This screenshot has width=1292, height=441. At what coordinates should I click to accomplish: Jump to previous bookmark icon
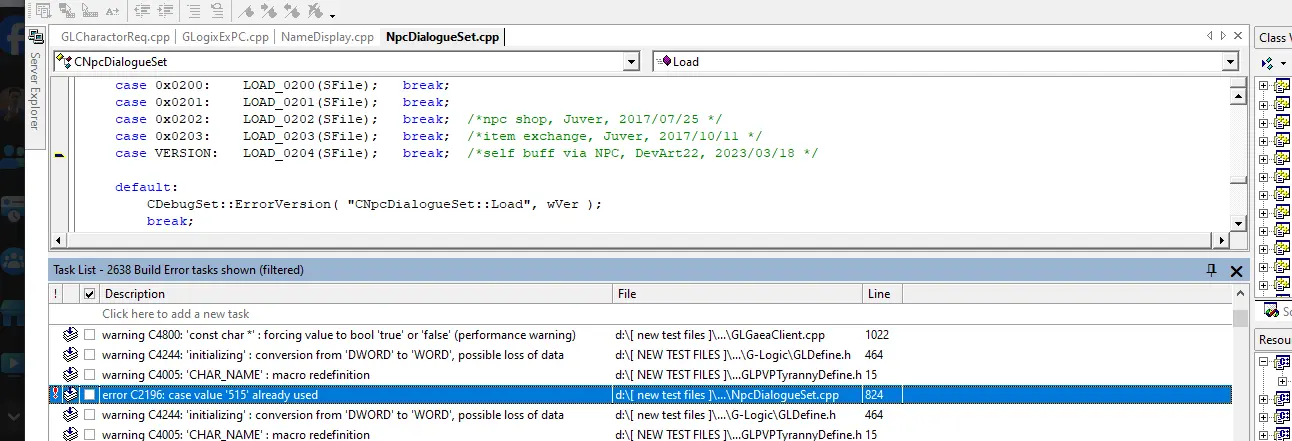(x=292, y=11)
